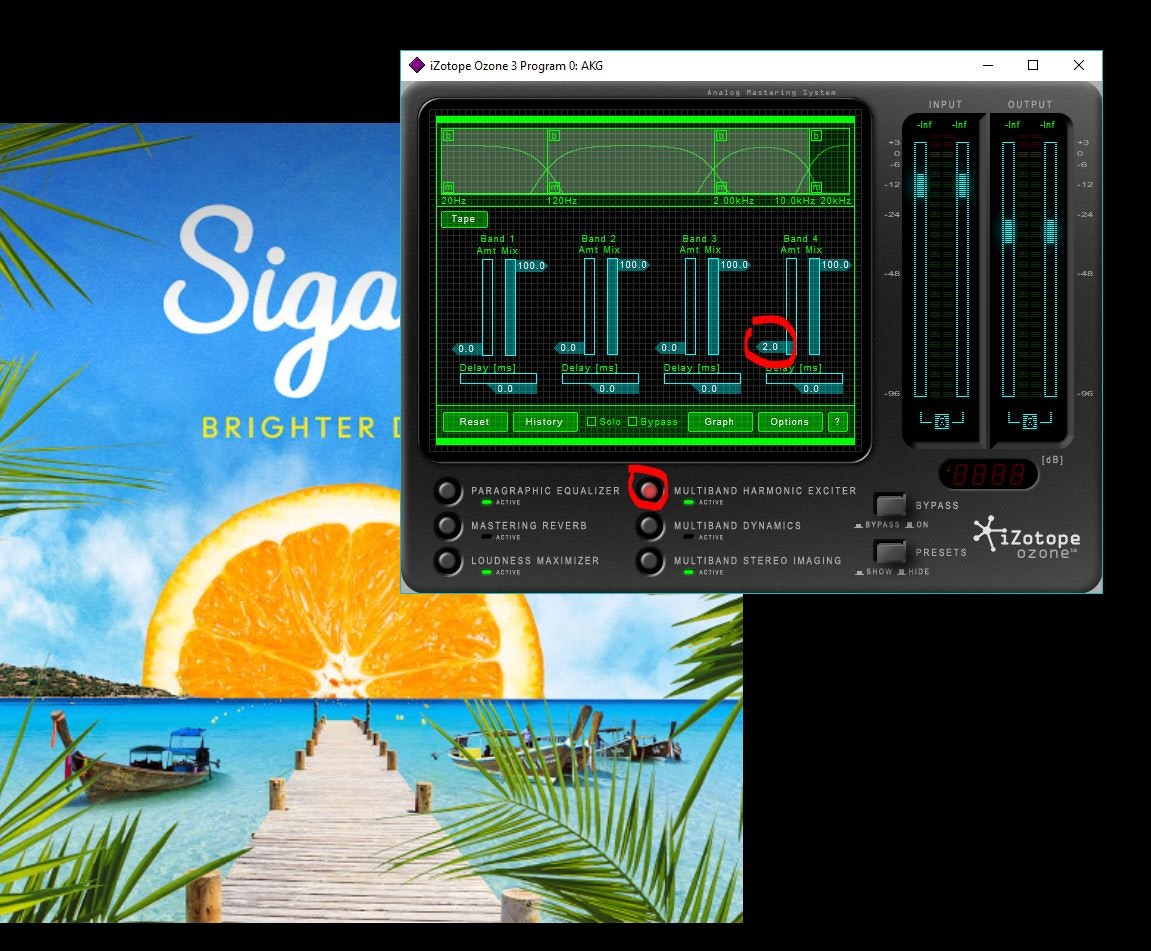The width and height of the screenshot is (1151, 951).
Task: Open the Loudness Maximizer module
Action: pyautogui.click(x=449, y=561)
